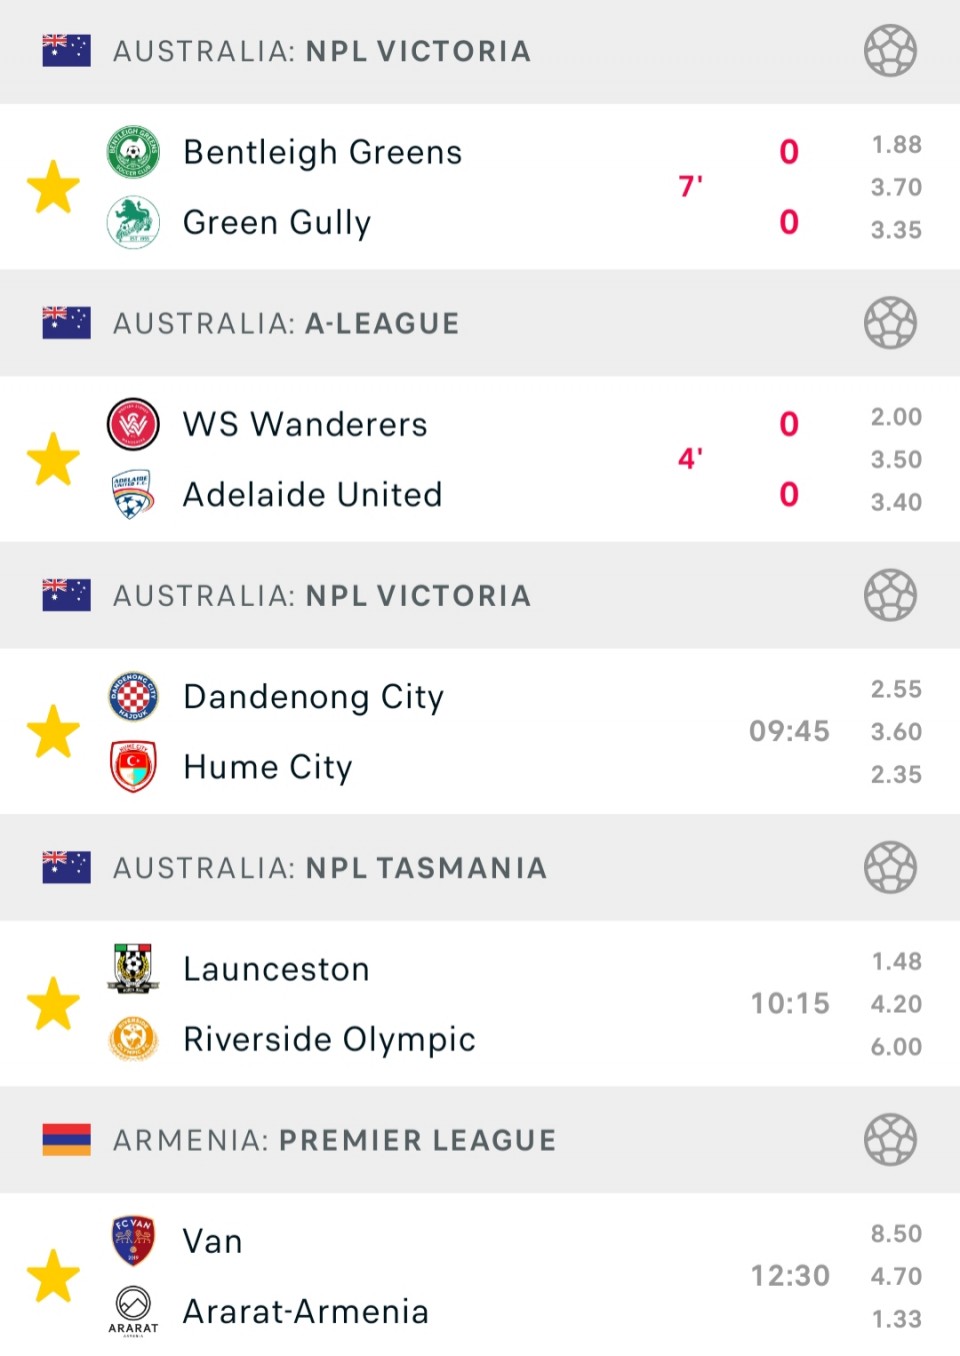Click the Riverside Olympic team logo
The width and height of the screenshot is (960, 1356).
point(133,1039)
